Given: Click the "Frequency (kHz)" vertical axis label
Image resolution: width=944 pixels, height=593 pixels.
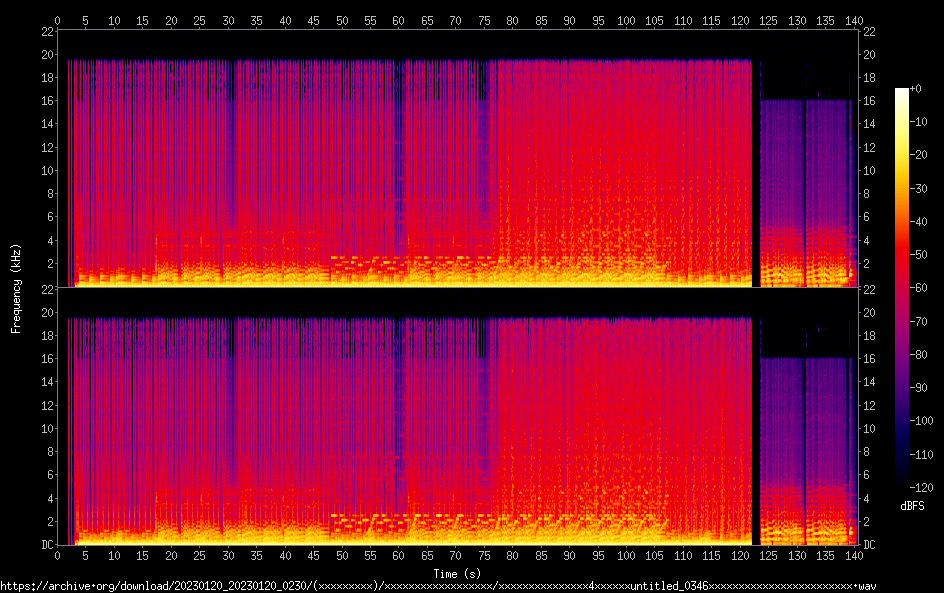Looking at the screenshot, I should [16, 288].
